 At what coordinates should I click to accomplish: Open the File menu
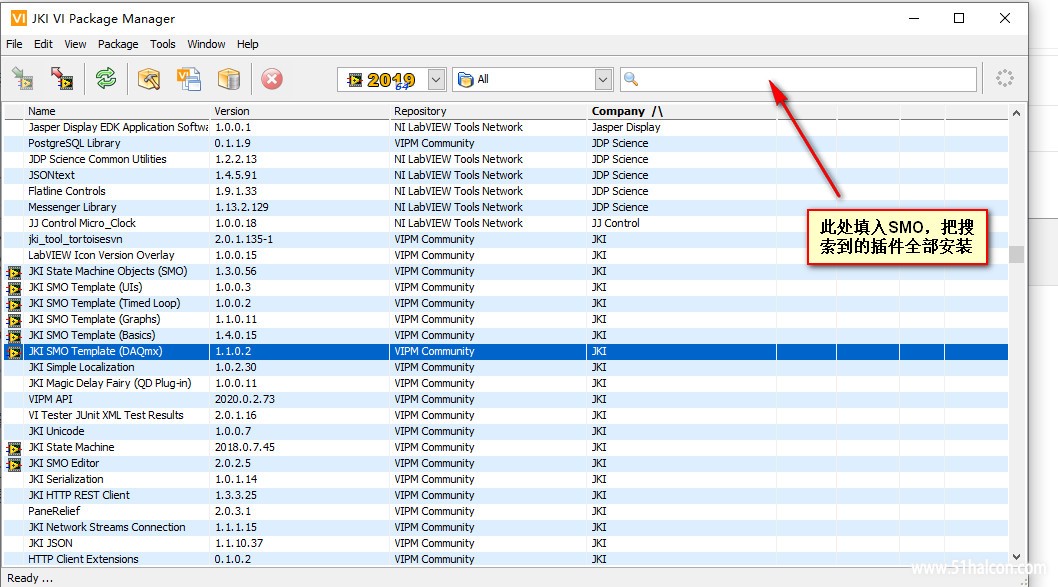14,44
